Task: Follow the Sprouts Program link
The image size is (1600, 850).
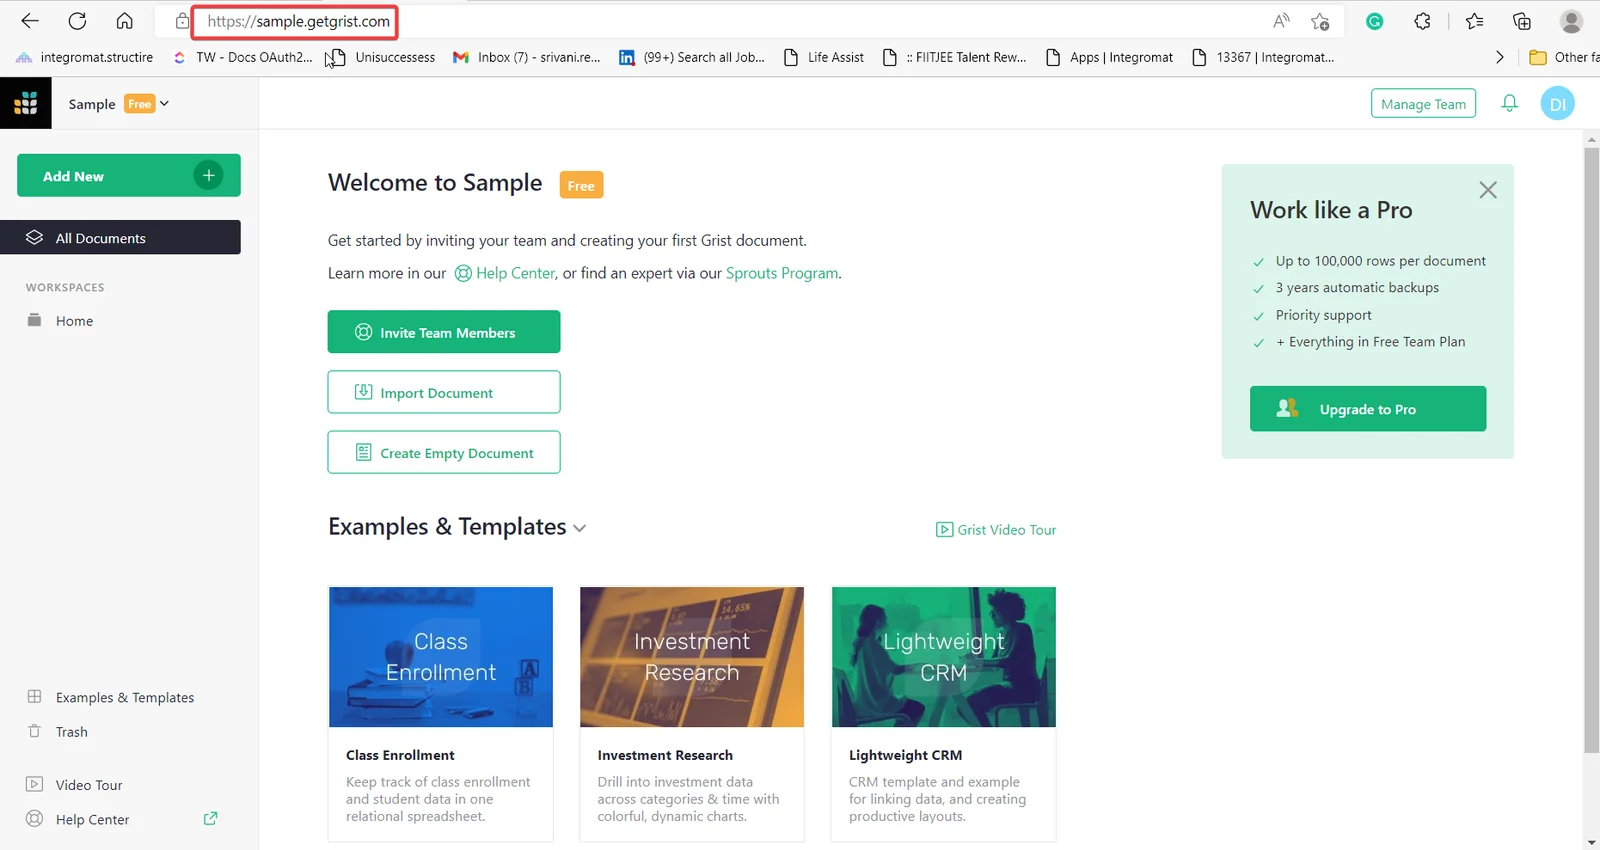Action: tap(782, 273)
